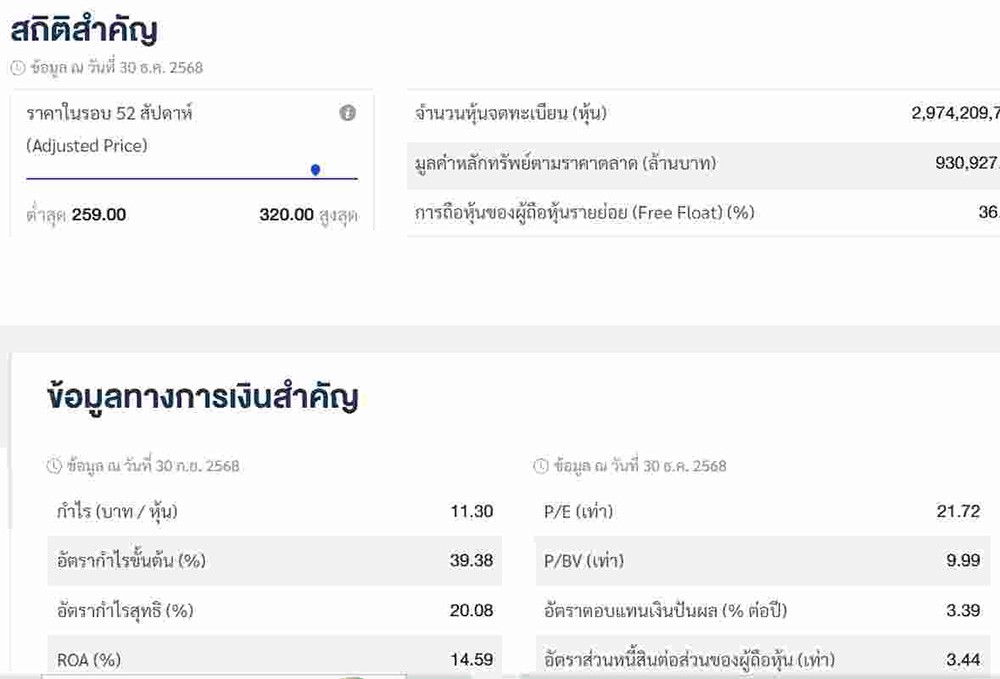
Task: Click the clock icon under สถิติสำคัญ heading
Action: [17, 68]
